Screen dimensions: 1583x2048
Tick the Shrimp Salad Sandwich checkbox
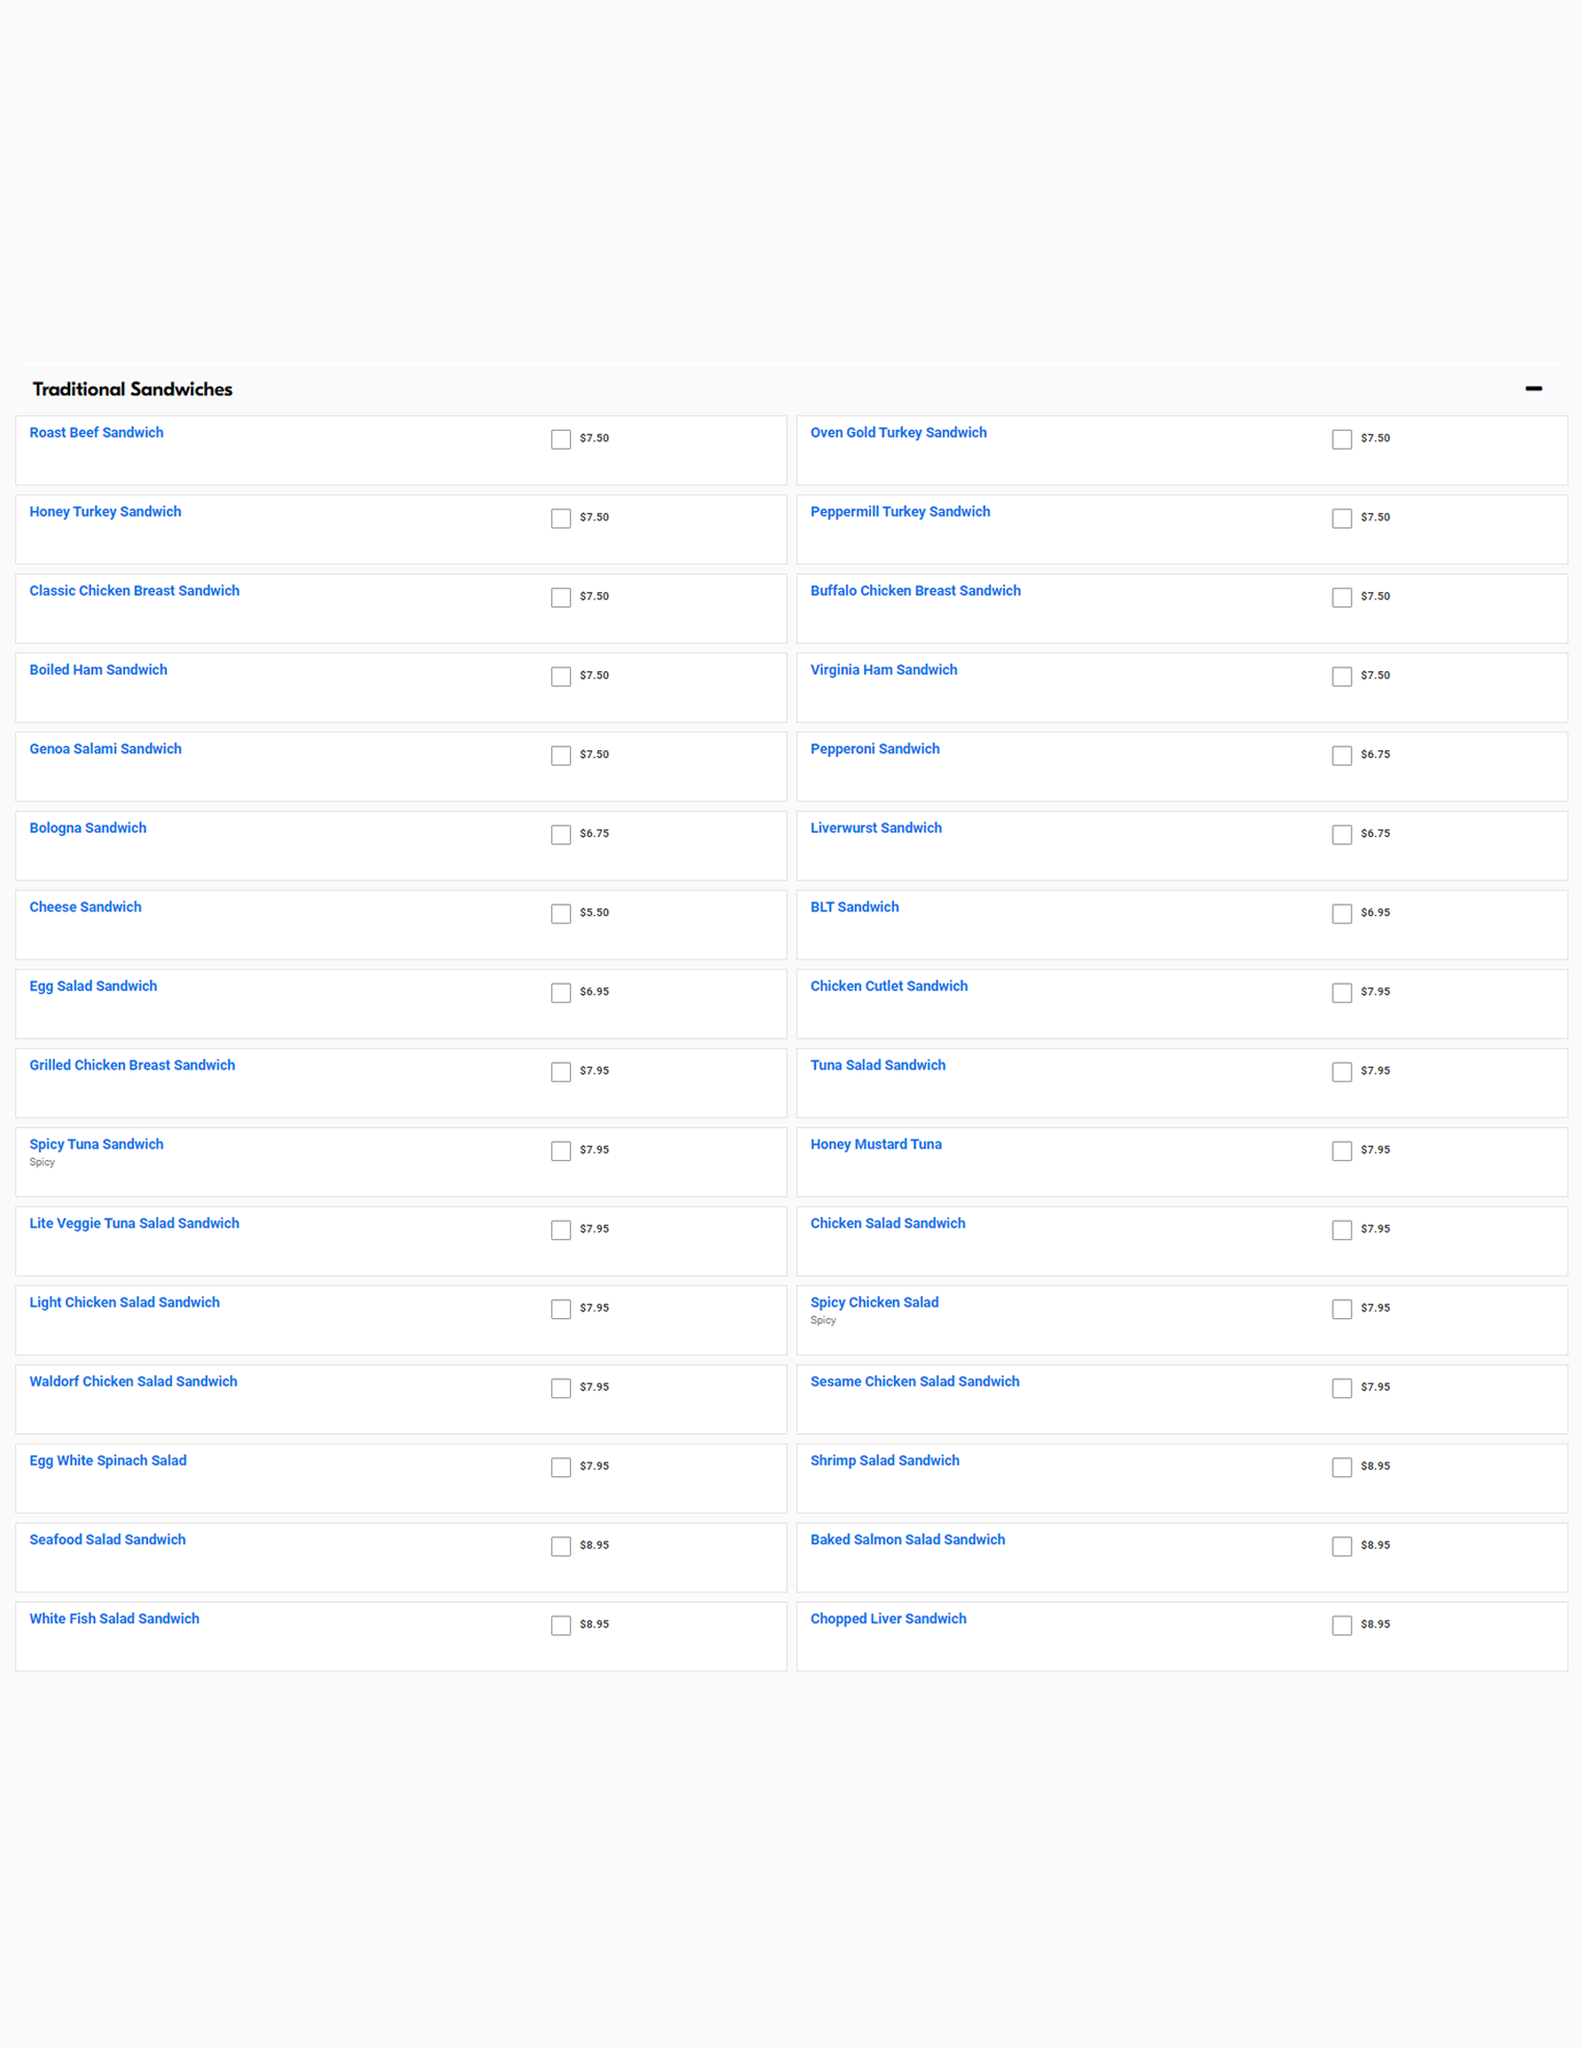click(1342, 1467)
